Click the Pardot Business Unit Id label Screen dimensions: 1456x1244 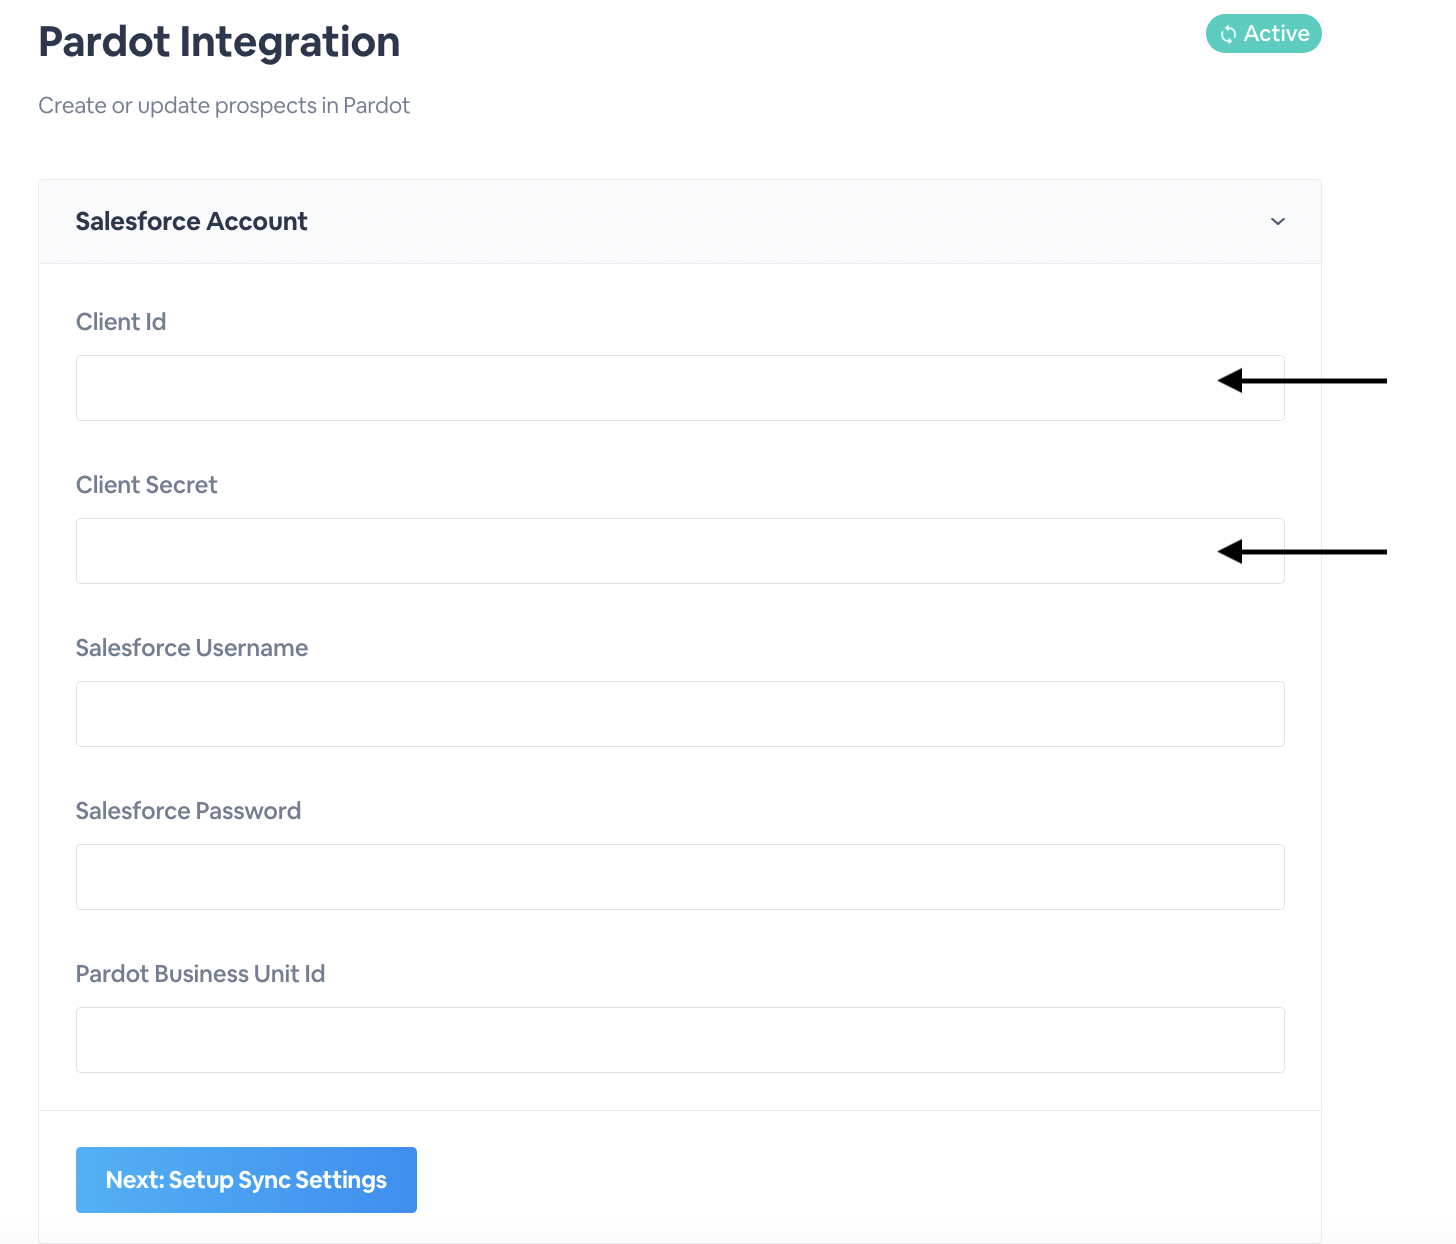200,974
